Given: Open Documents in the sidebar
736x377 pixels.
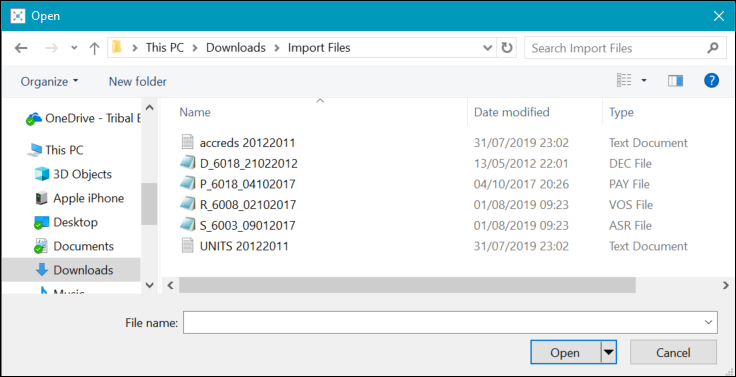Looking at the screenshot, I should 74,246.
